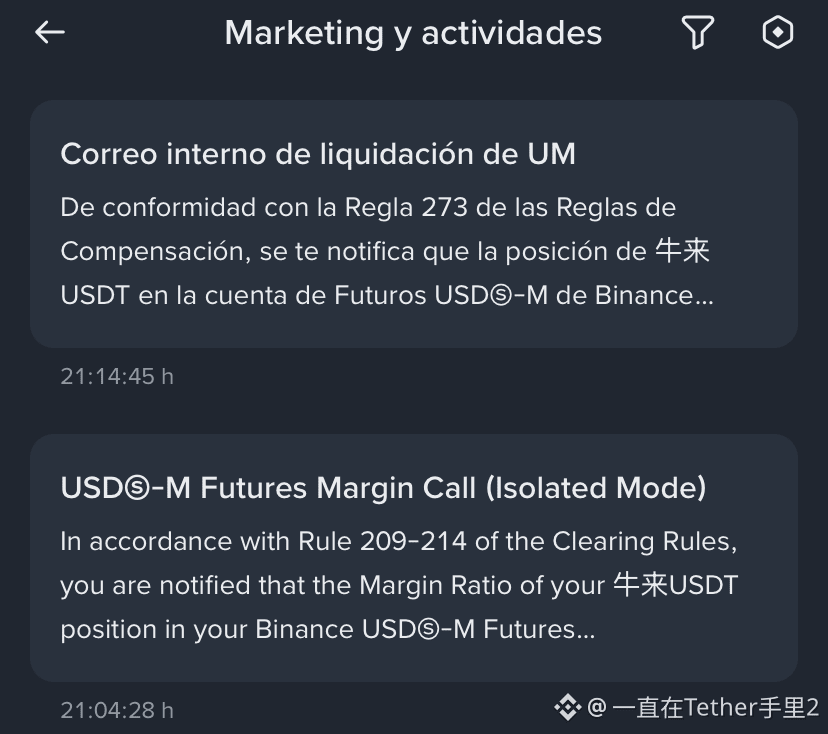Tap the body text starting 'De conformidad con'
The image size is (828, 734).
(x=387, y=251)
